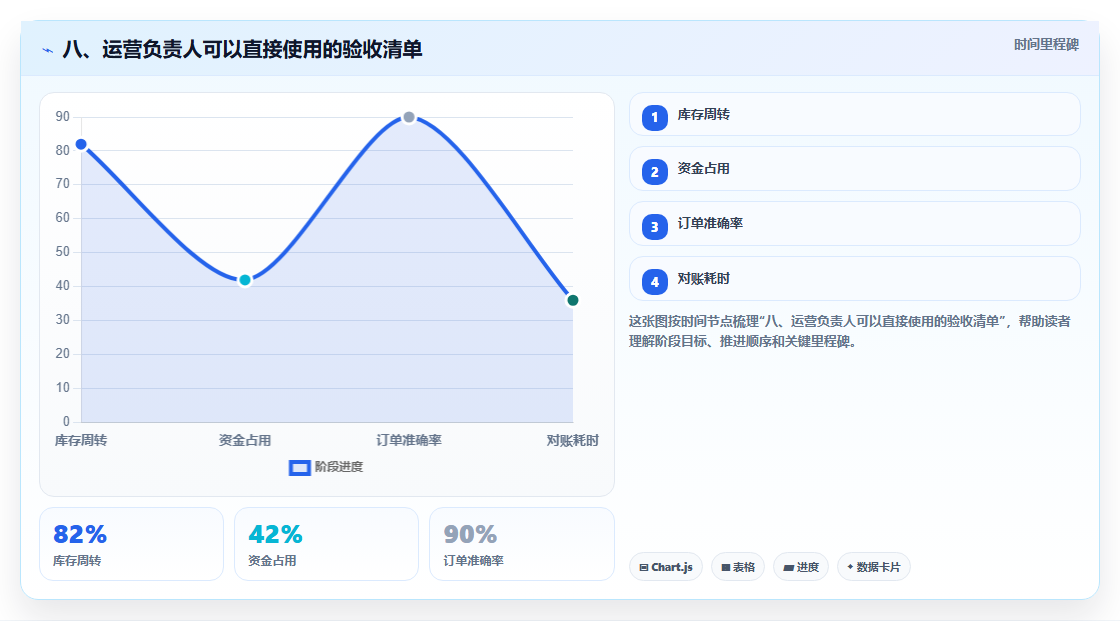Click the y-axis value 0
Screen dimensions: 1120x621
pos(66,422)
